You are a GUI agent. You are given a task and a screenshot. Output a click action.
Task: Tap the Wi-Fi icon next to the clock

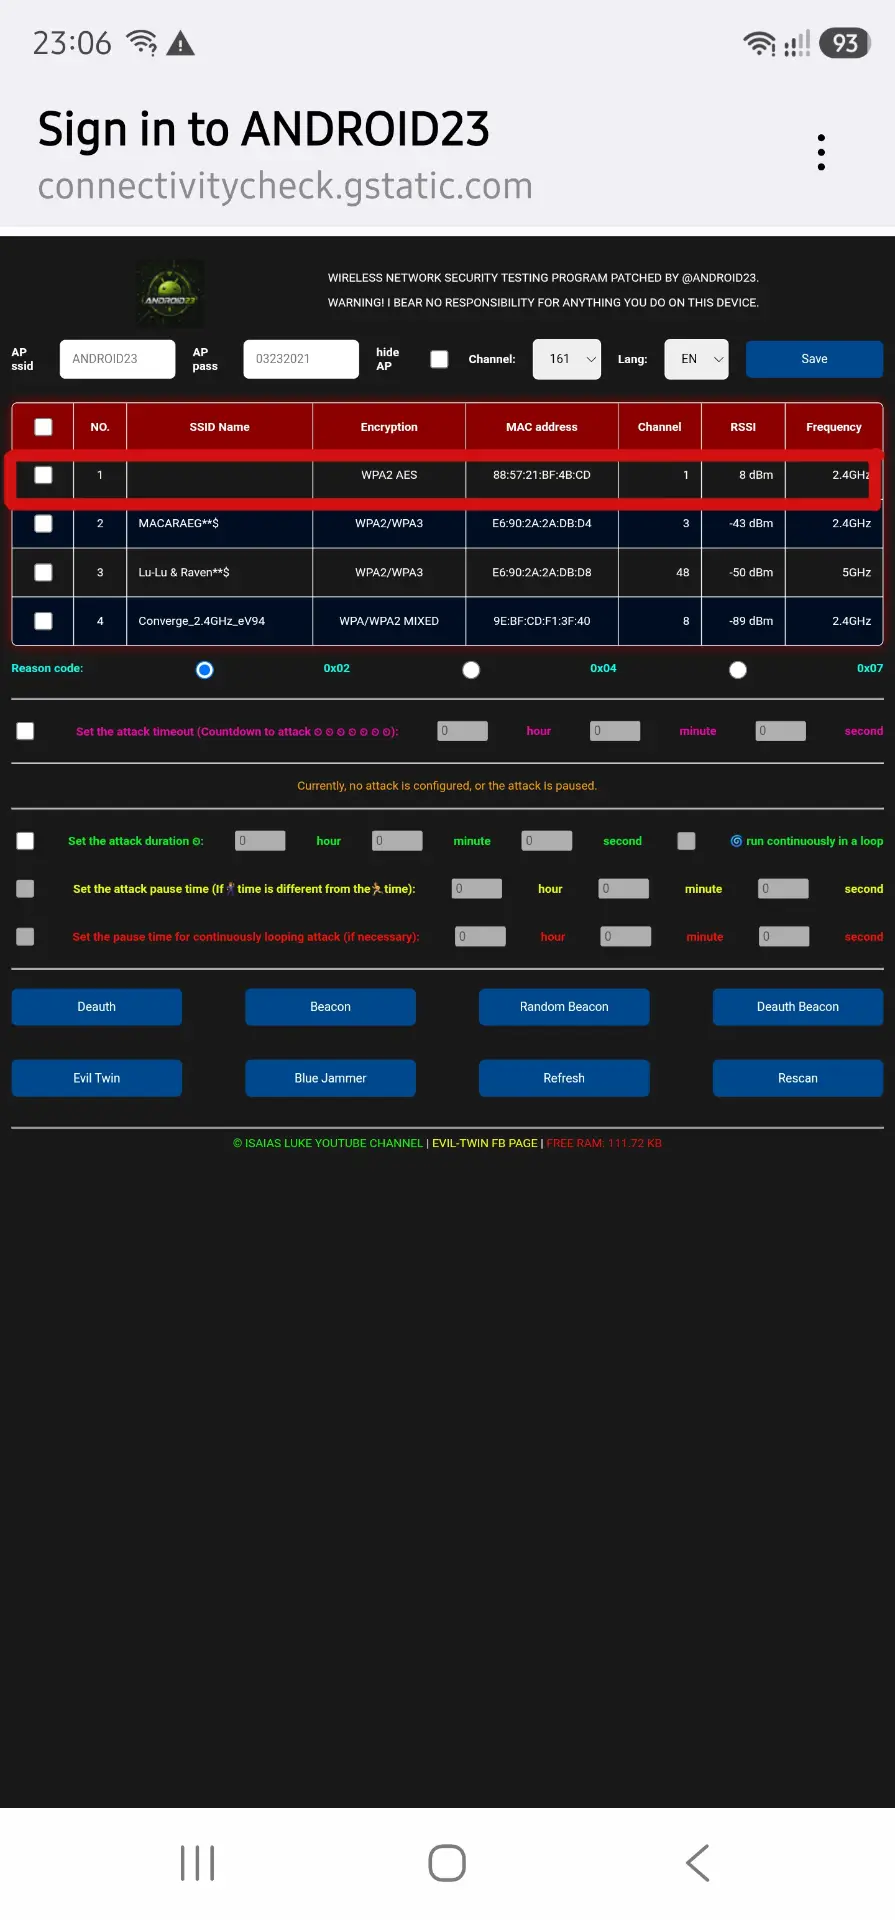coord(142,43)
